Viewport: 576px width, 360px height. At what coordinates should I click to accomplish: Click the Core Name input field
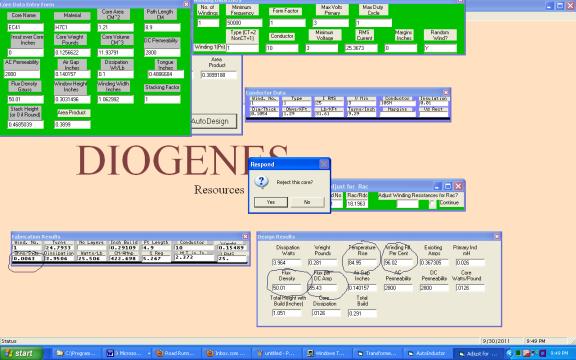[26, 28]
